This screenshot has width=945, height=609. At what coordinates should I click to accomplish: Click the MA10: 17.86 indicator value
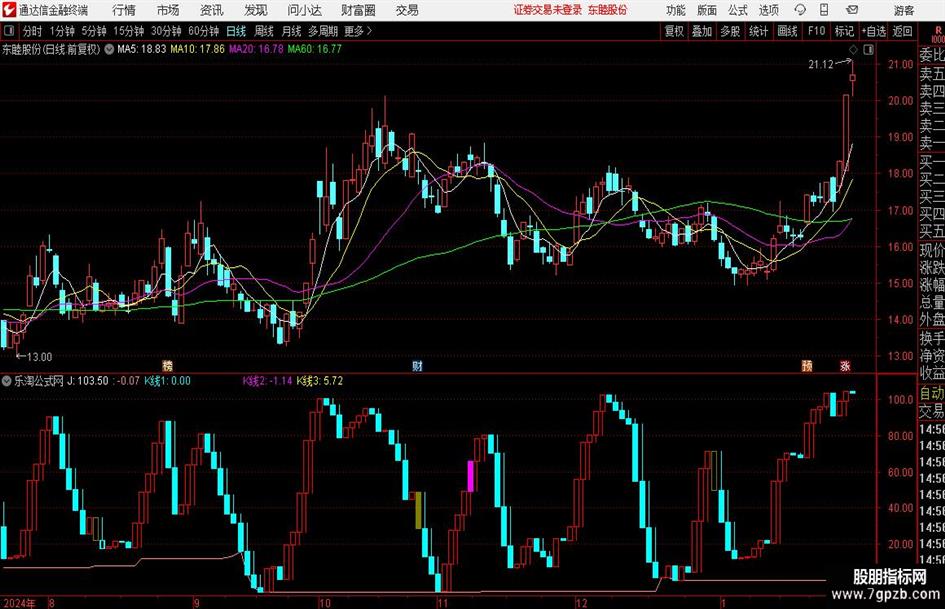[x=197, y=49]
